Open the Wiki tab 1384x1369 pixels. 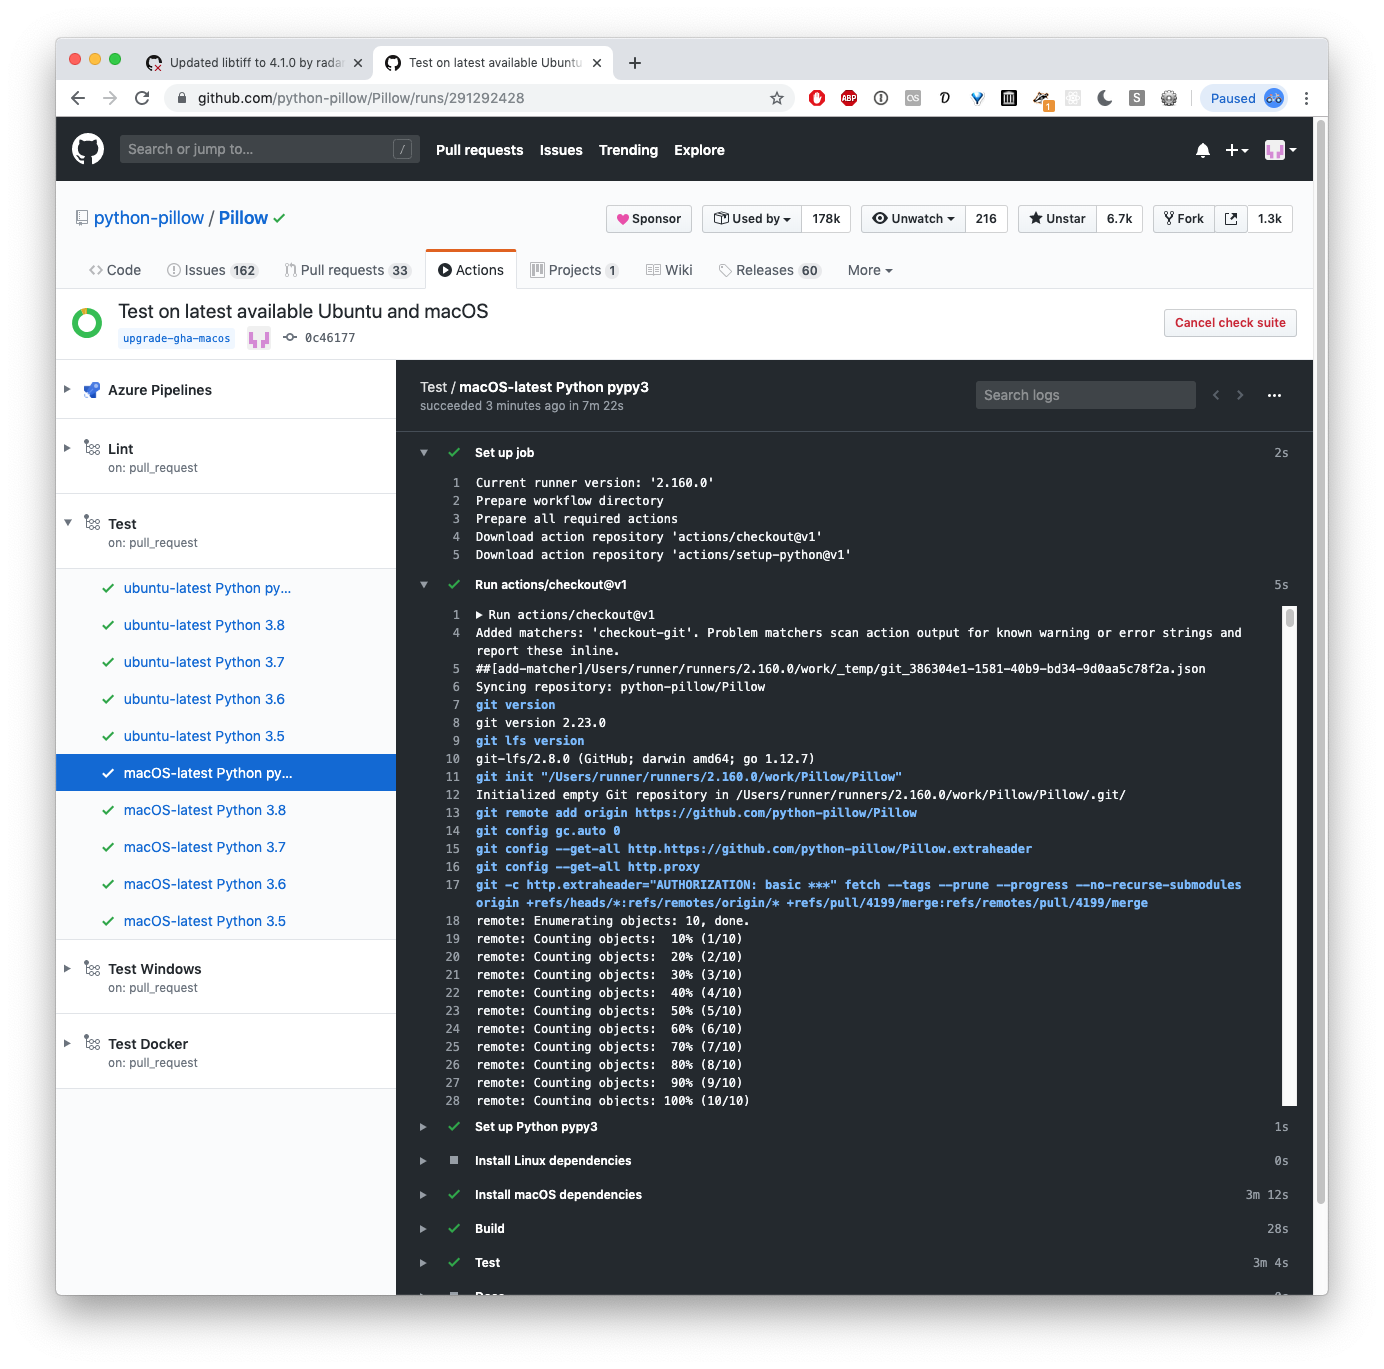pos(669,270)
